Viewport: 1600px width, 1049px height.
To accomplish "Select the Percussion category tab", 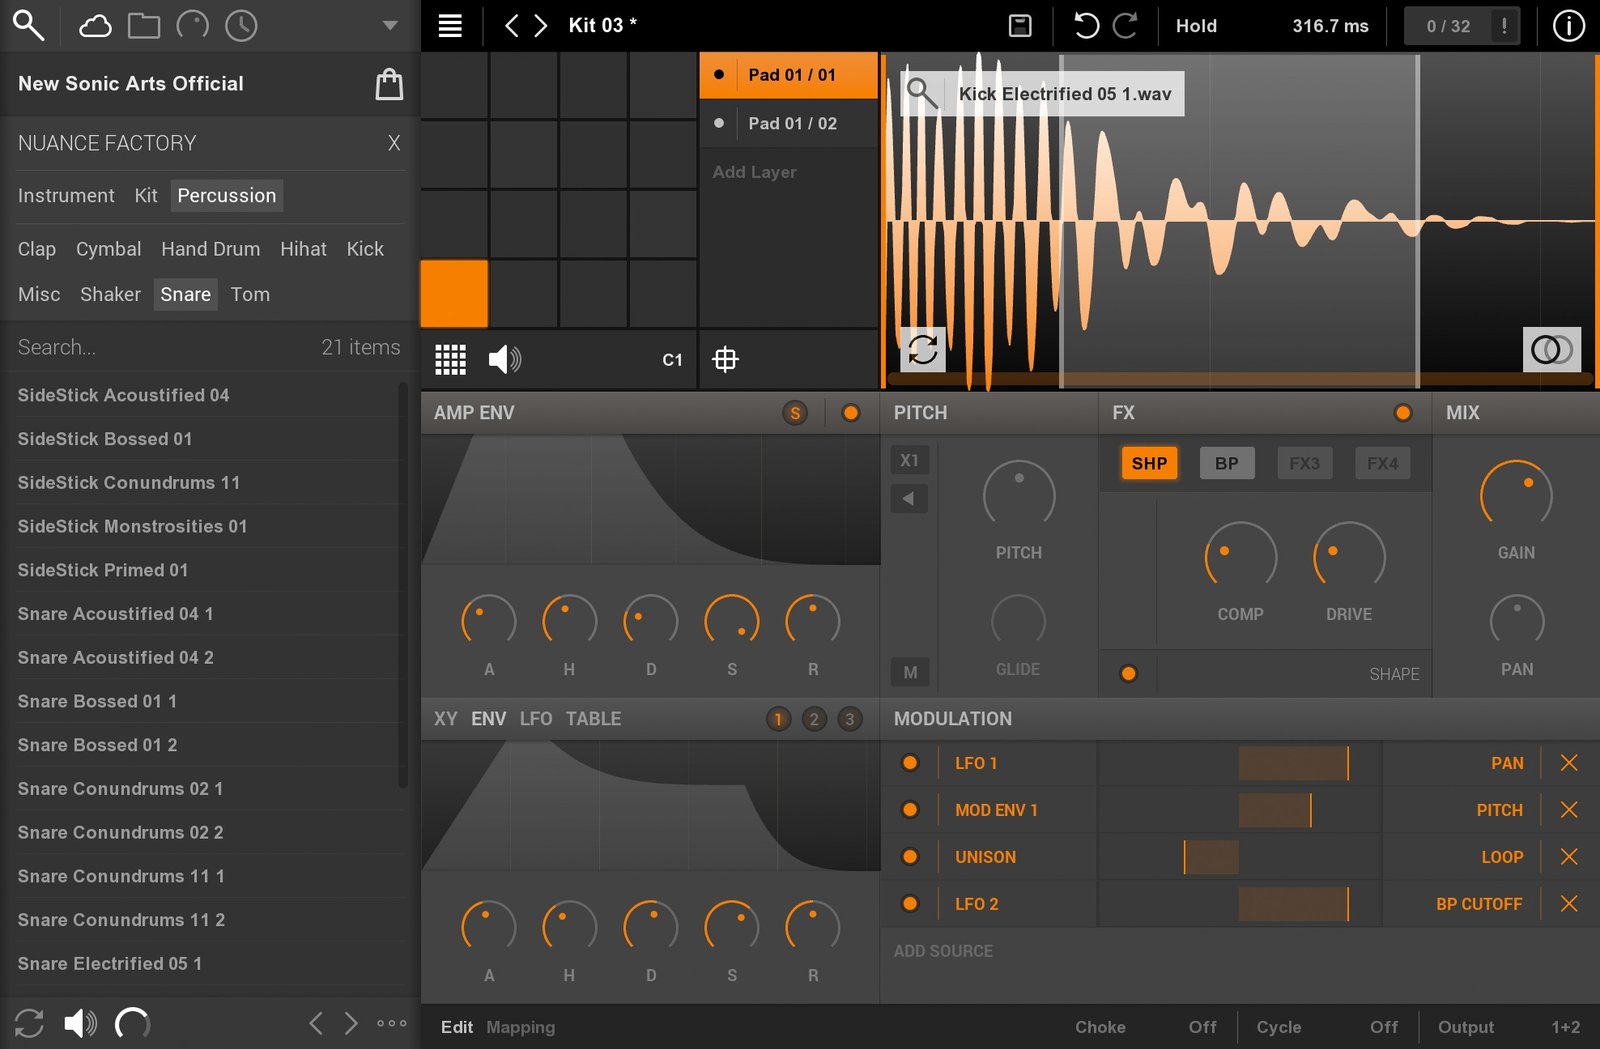I will [227, 196].
